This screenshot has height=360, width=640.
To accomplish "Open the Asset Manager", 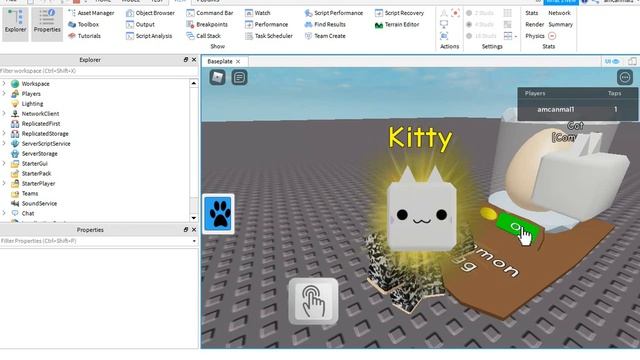I will click(91, 13).
